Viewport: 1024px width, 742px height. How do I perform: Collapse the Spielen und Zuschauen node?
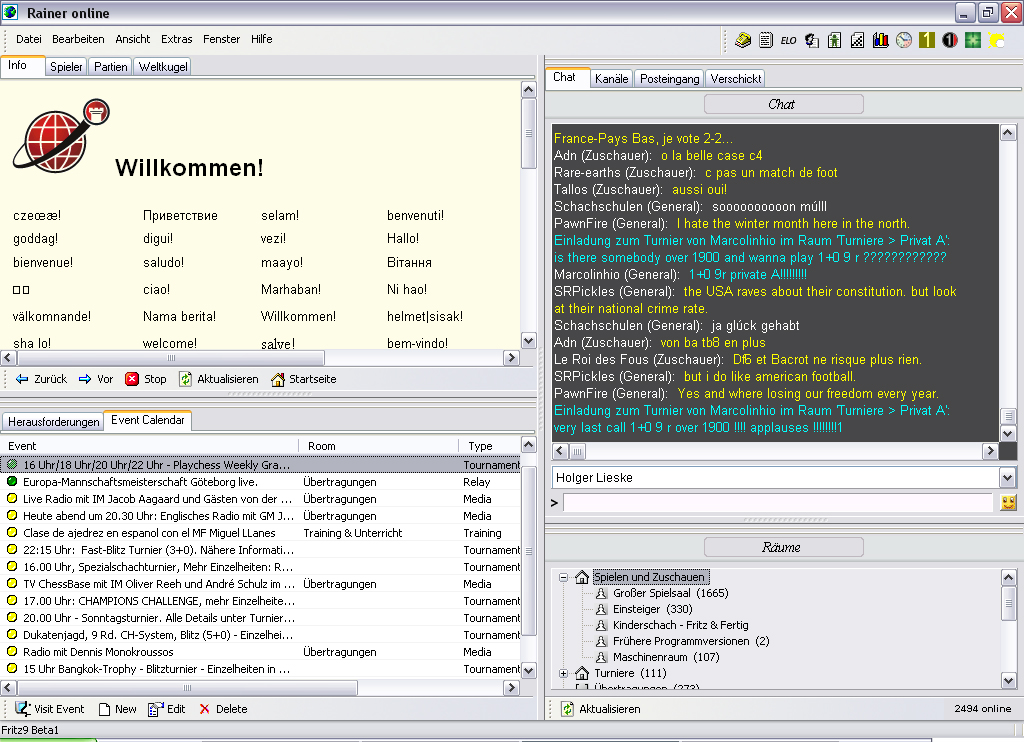point(564,577)
